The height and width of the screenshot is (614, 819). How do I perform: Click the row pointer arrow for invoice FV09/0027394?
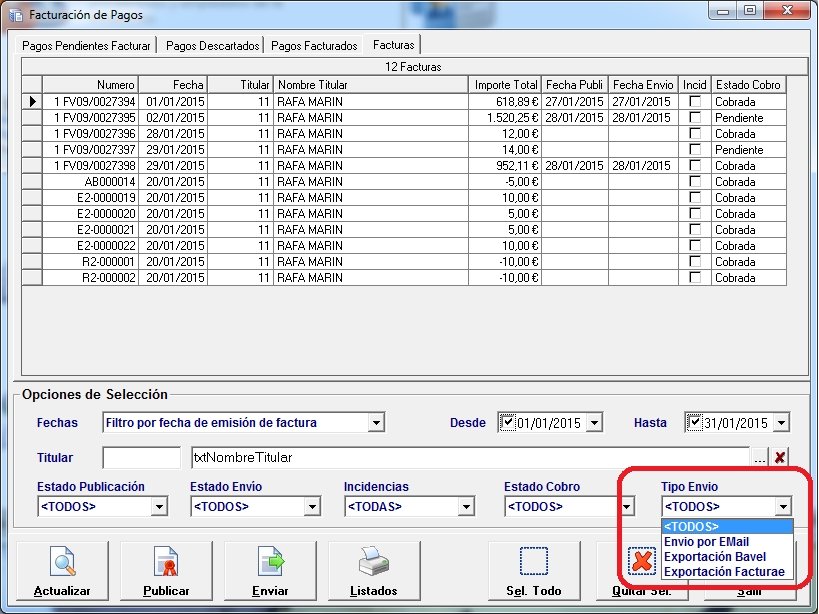tap(32, 101)
